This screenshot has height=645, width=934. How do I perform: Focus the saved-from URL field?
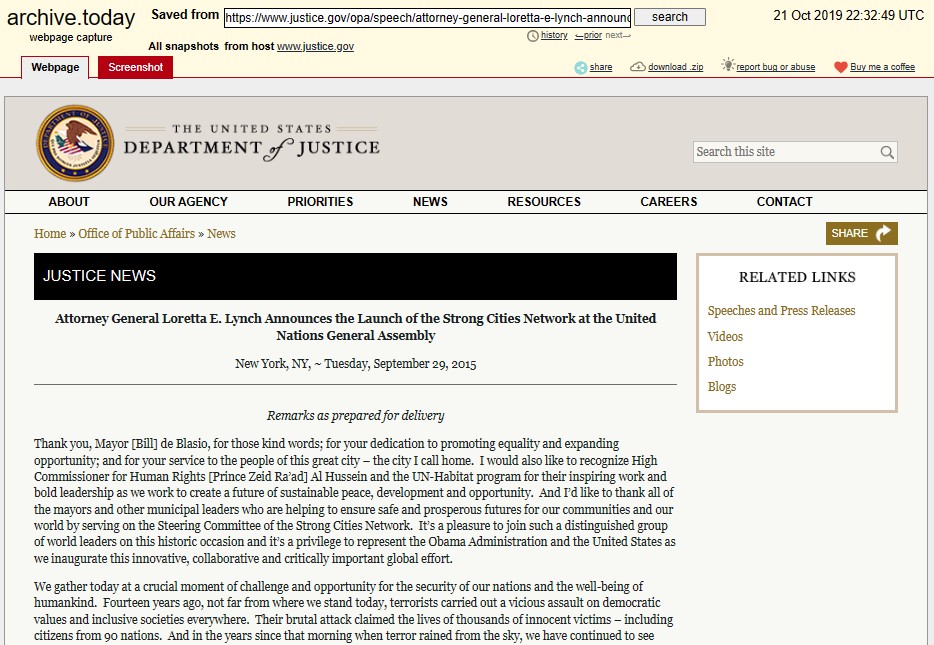coord(427,18)
